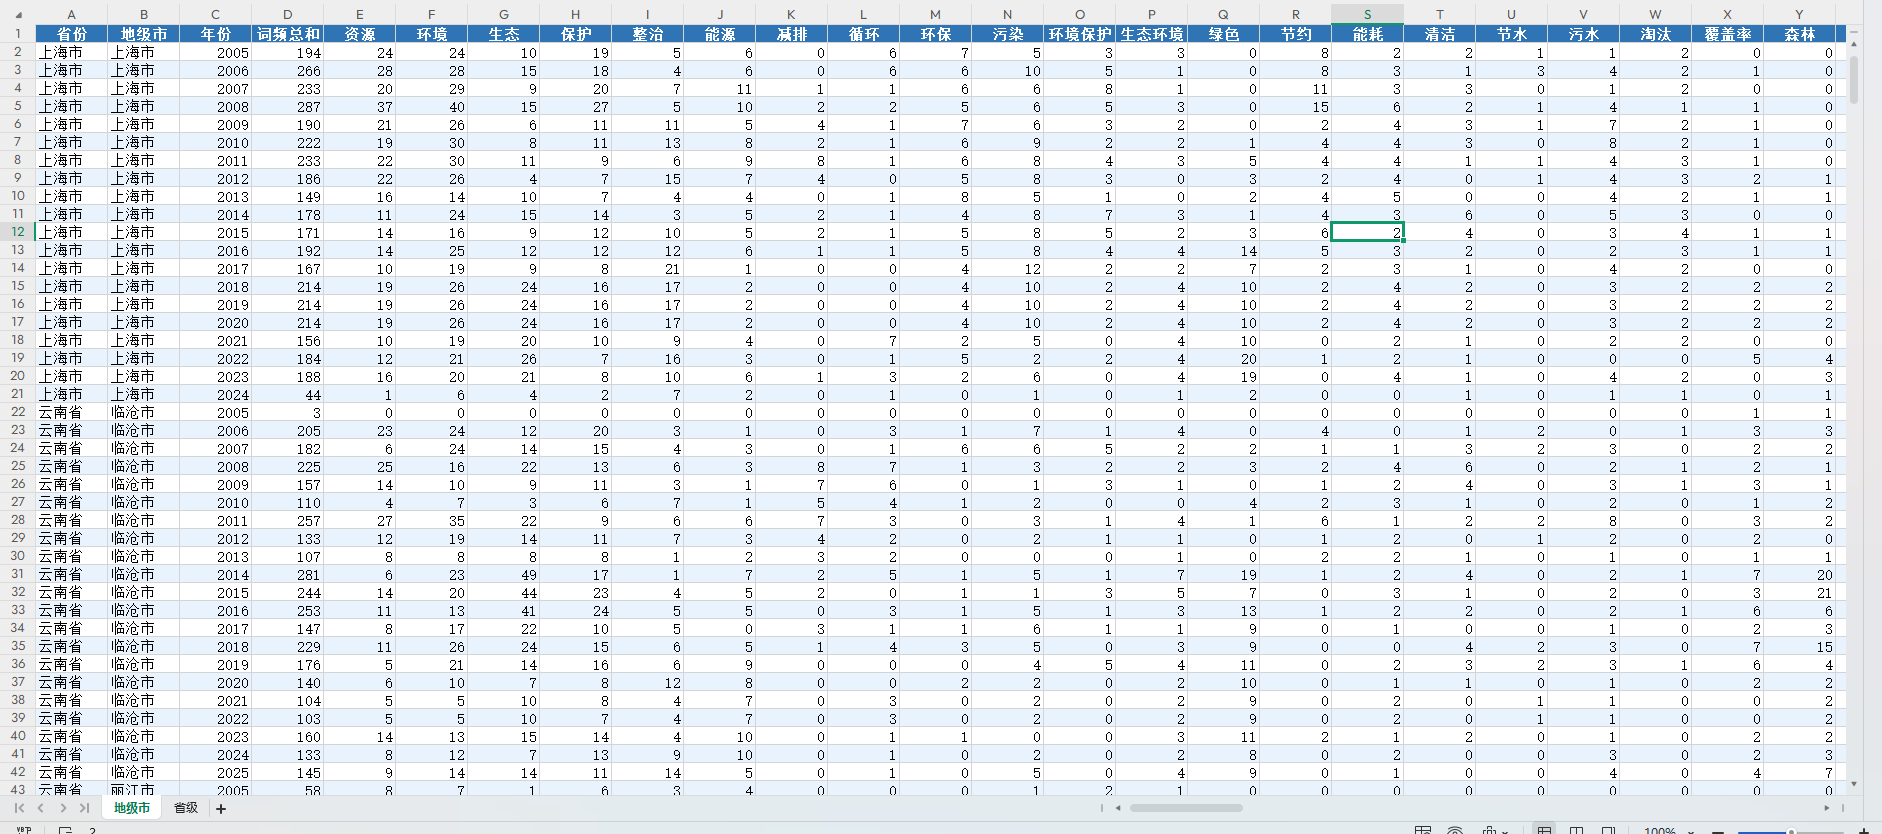Jump to the first sheet tab arrow
This screenshot has width=1882, height=834.
19,808
